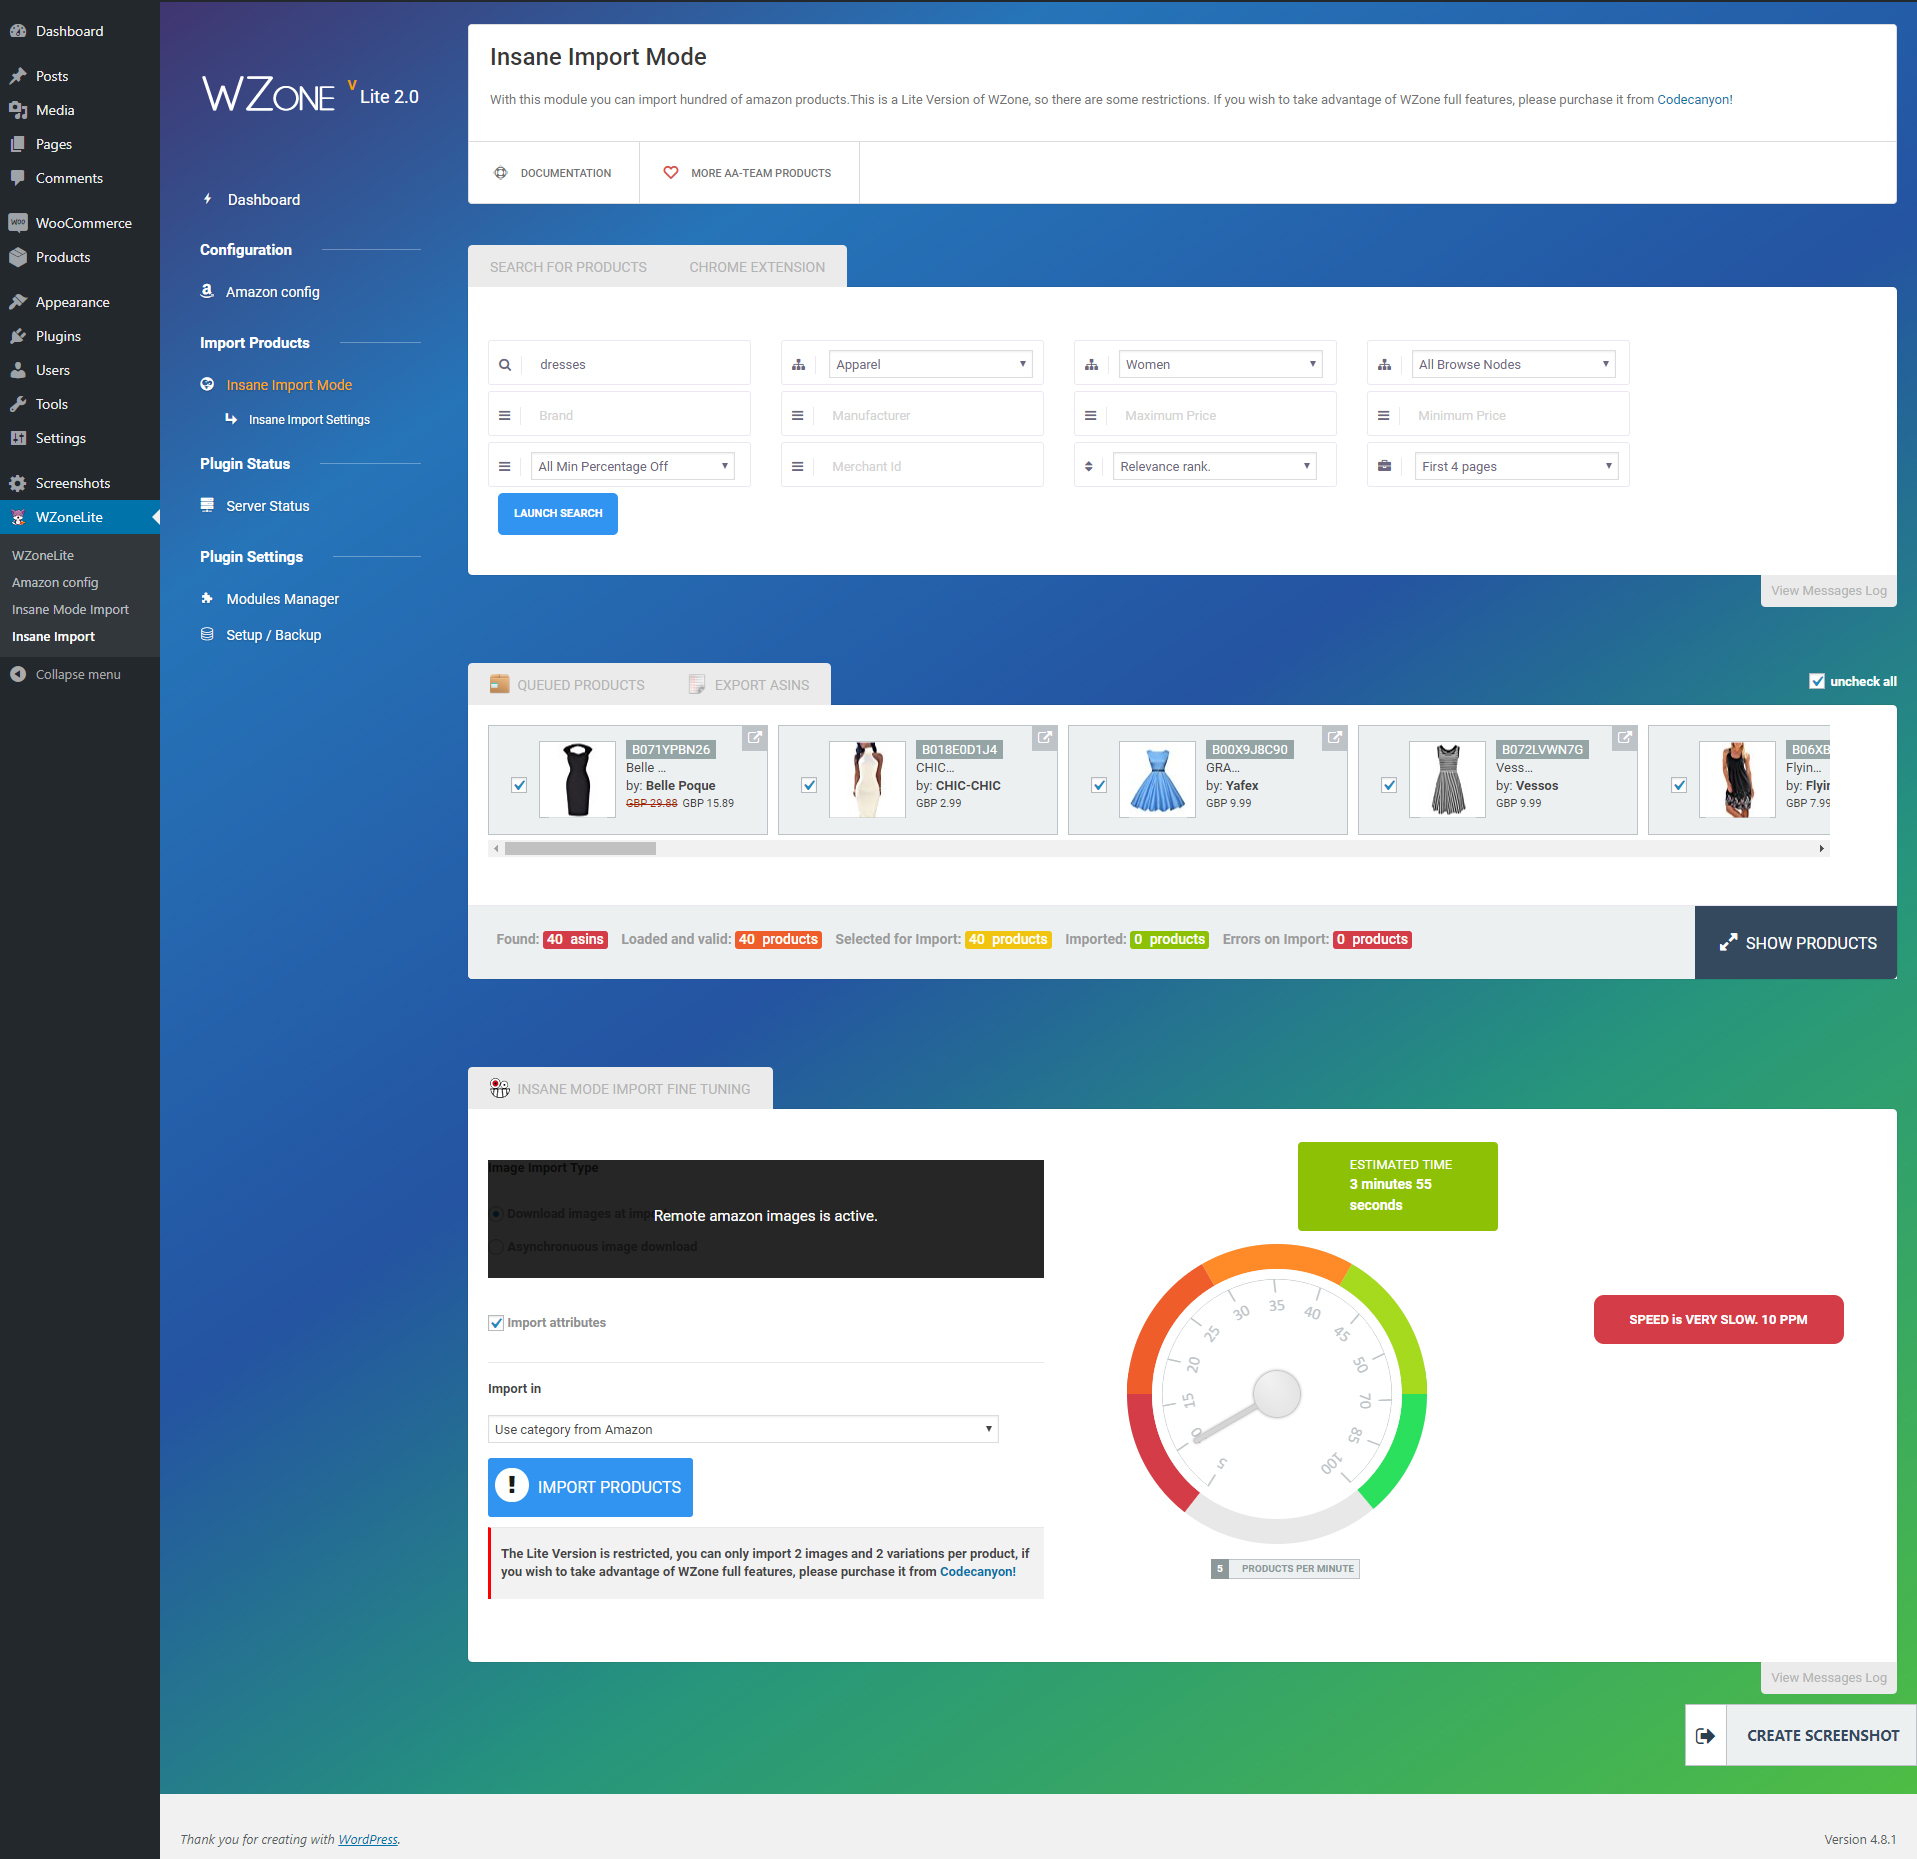Click the Appearance paintbrush icon
Image resolution: width=1917 pixels, height=1859 pixels.
point(18,302)
